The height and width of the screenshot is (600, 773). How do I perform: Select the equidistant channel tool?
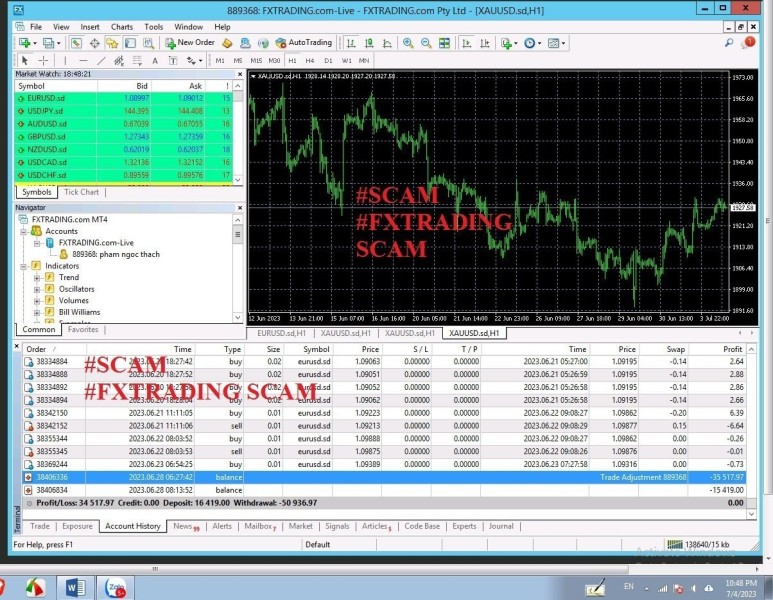coord(119,60)
